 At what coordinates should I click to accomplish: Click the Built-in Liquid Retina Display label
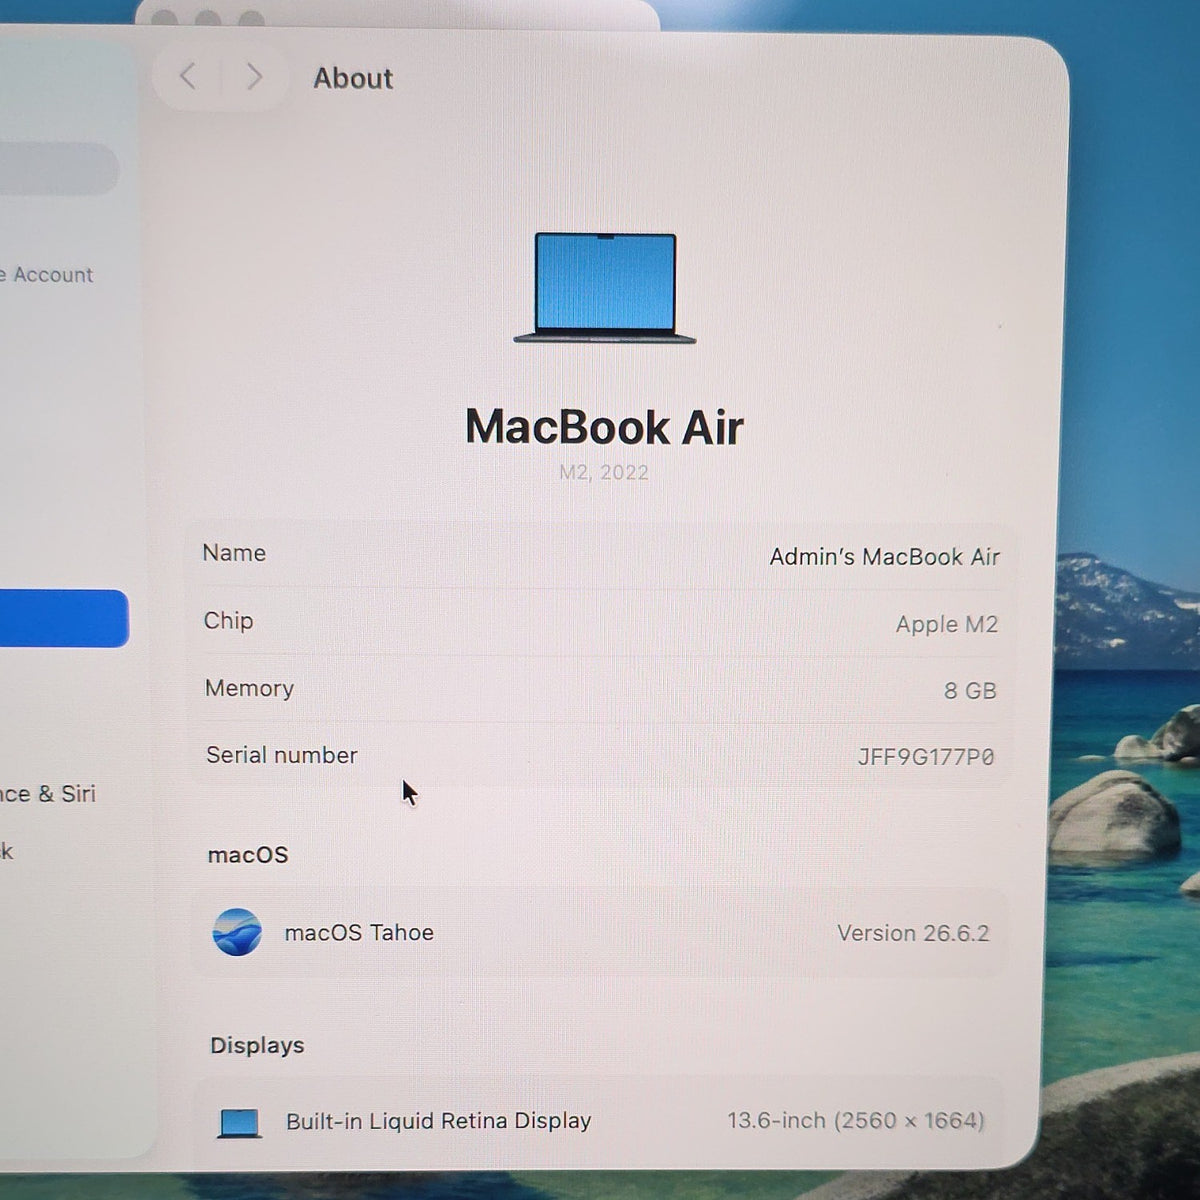tap(438, 1121)
